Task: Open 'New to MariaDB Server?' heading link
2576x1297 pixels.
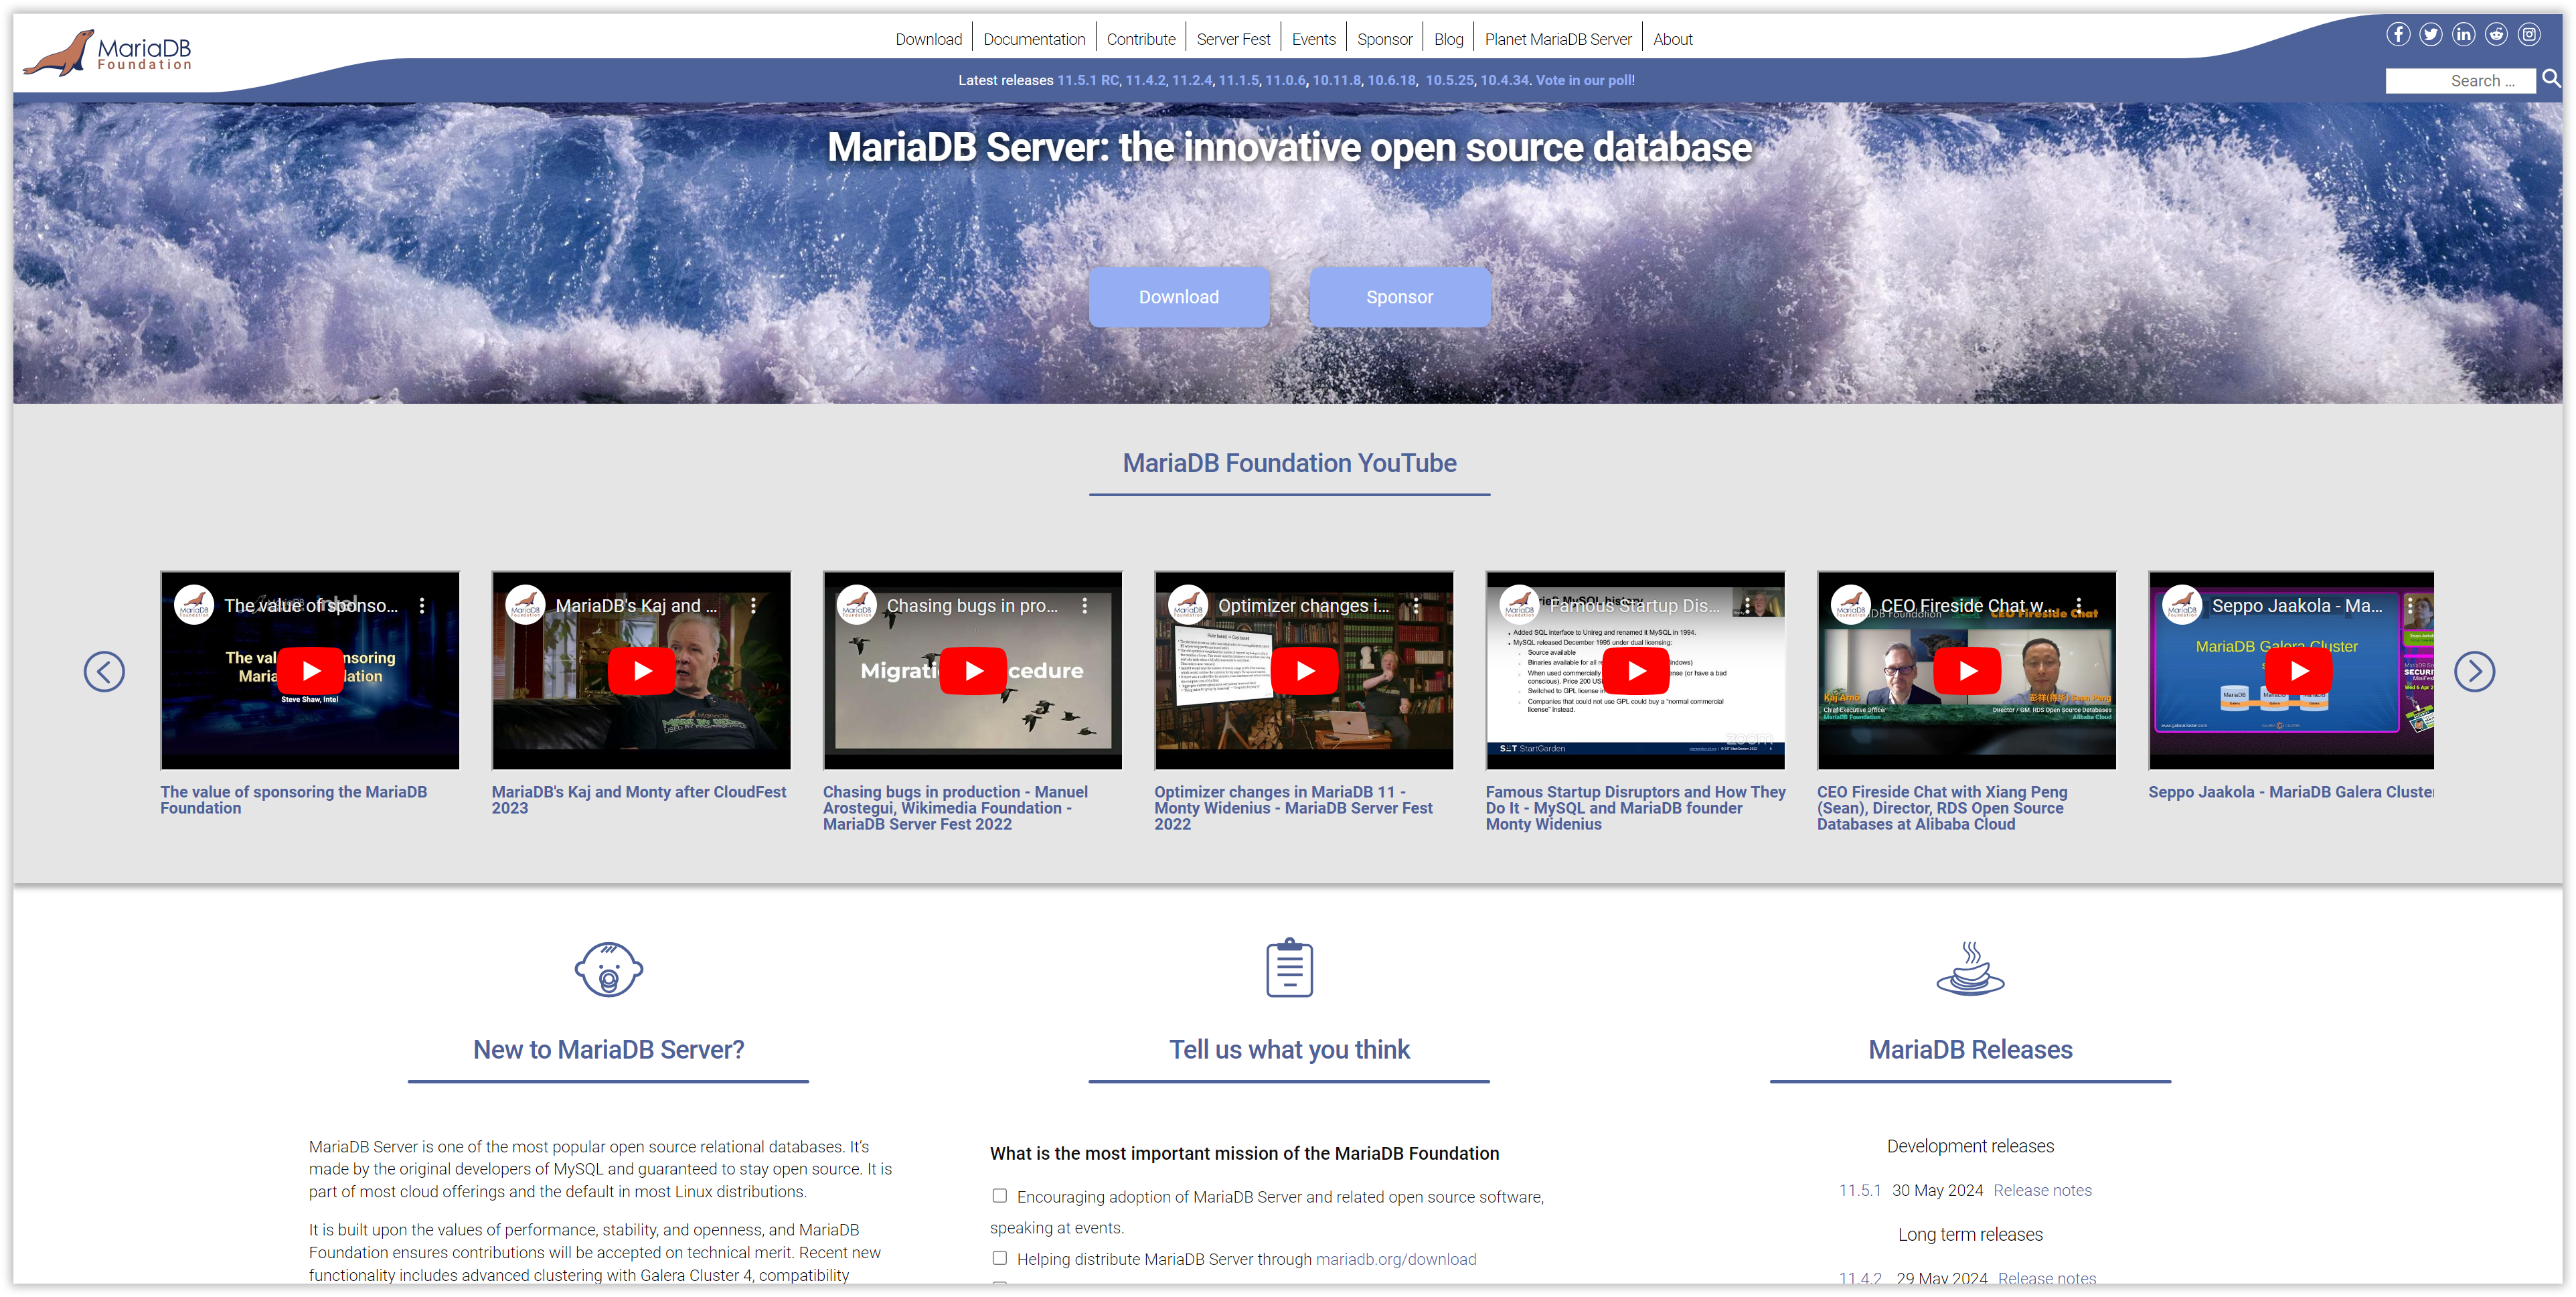Action: click(x=608, y=1049)
